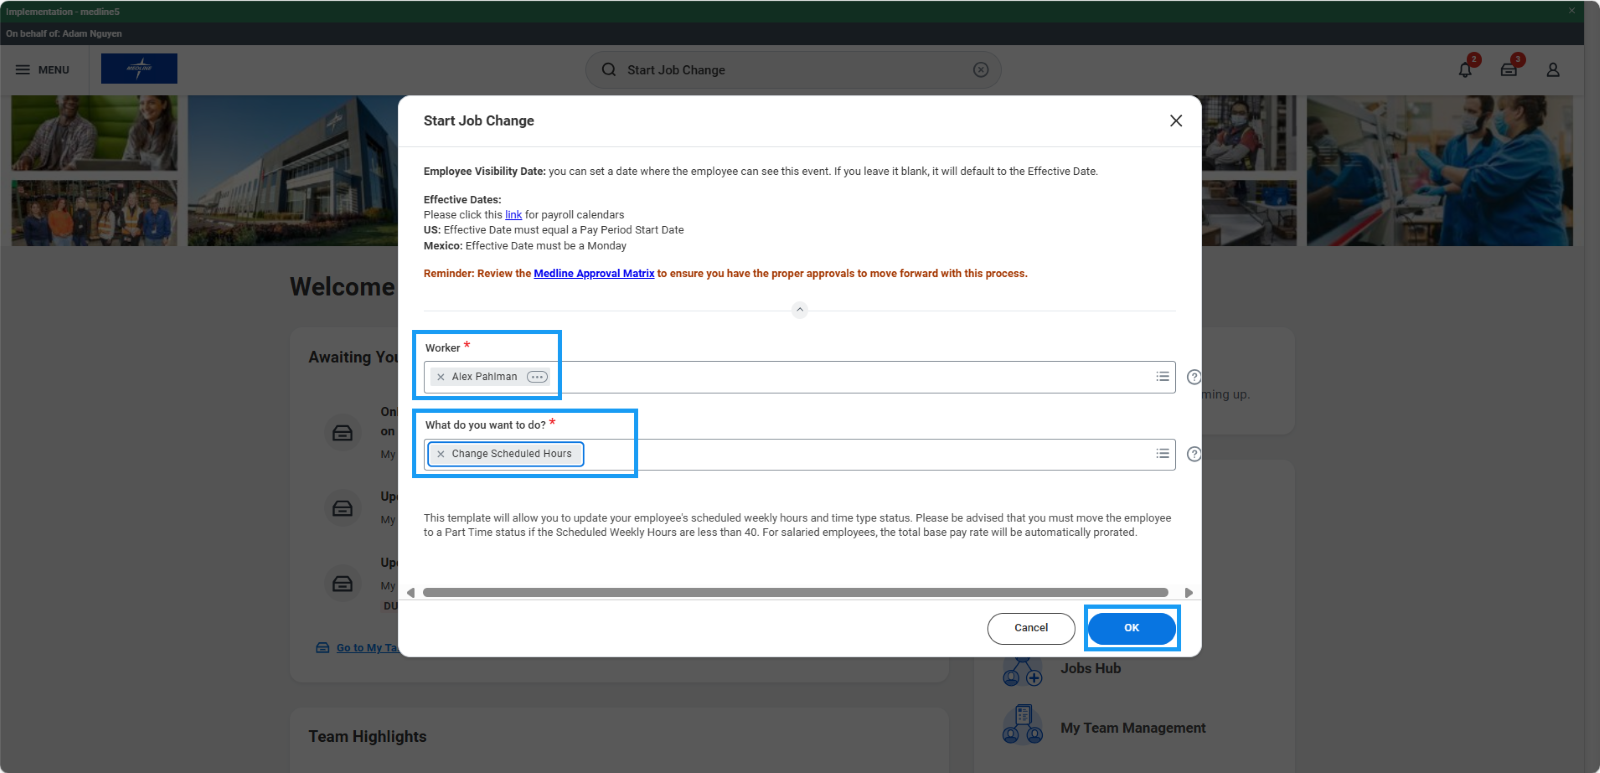Open the notifications bell icon
Screen dimensions: 1600x773
1465,70
